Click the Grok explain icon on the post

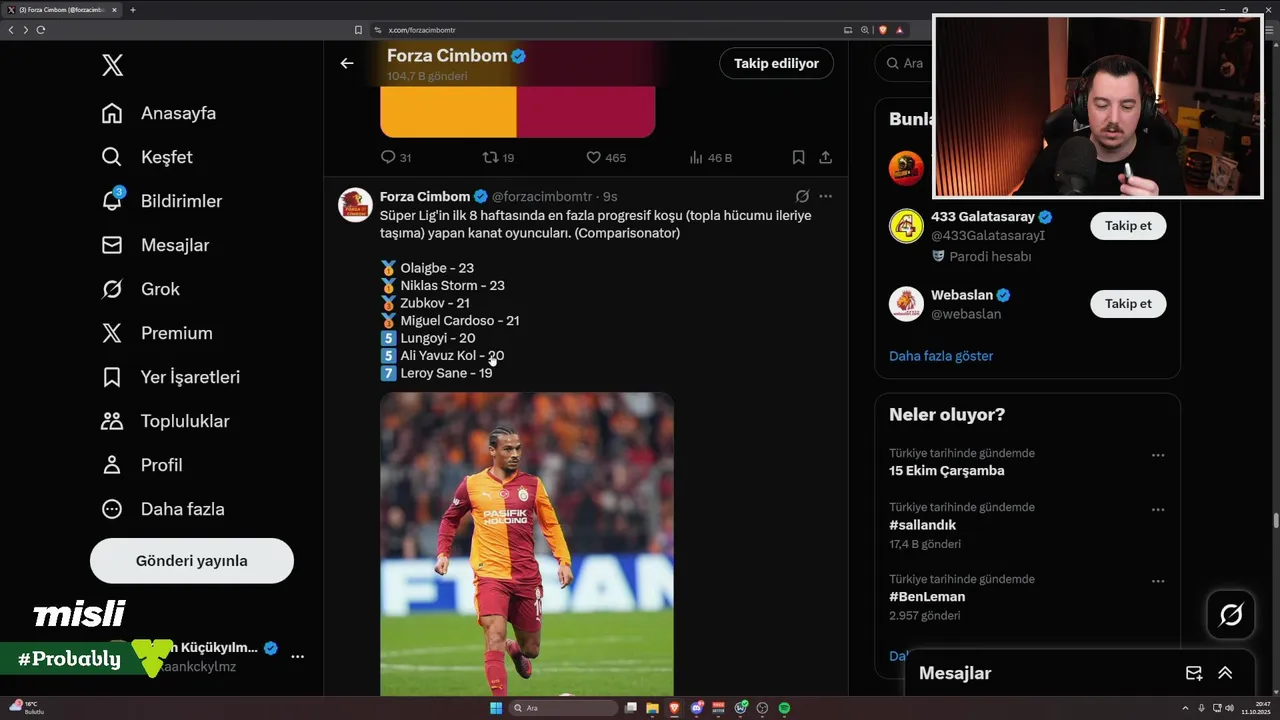pos(802,197)
